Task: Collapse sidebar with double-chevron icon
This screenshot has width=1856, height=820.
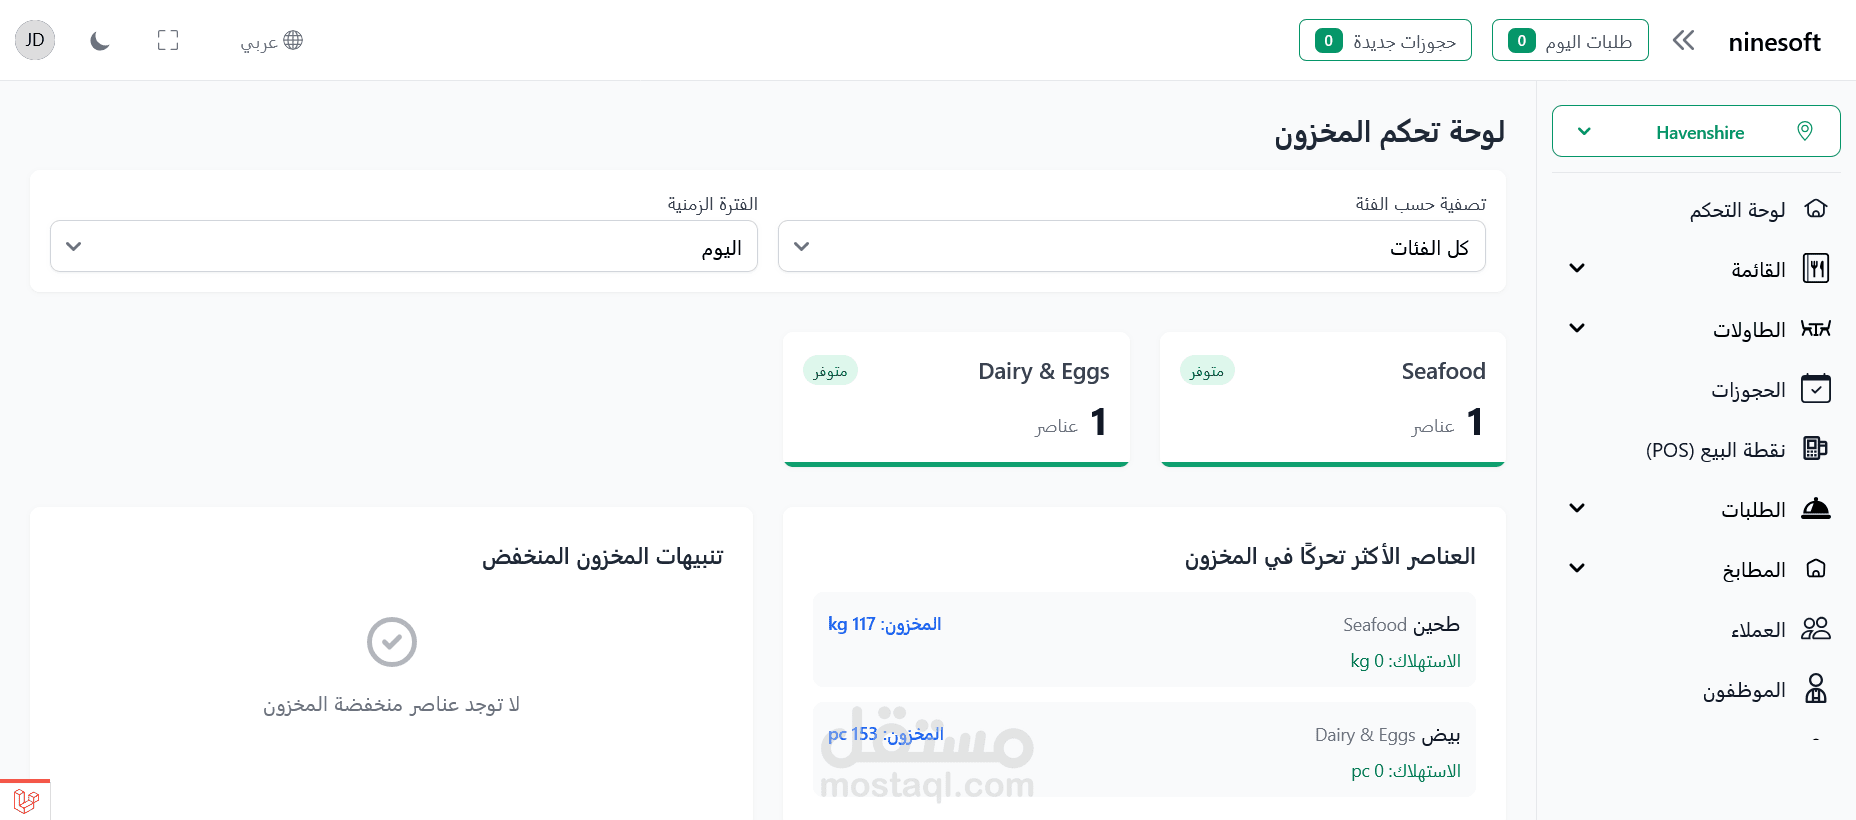Action: click(1683, 41)
